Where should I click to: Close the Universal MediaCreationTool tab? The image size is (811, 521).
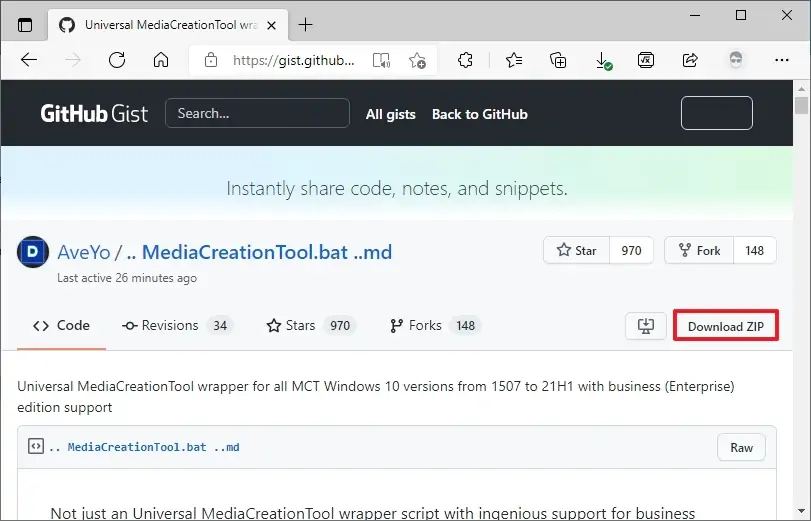(271, 25)
